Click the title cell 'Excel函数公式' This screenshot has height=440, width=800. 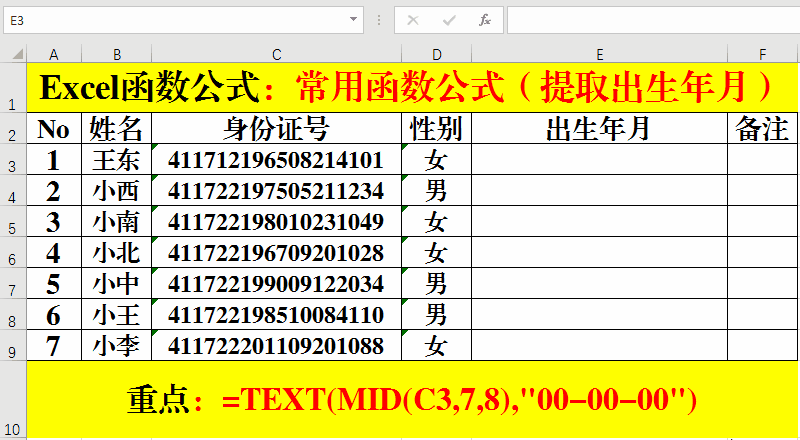[x=412, y=88]
